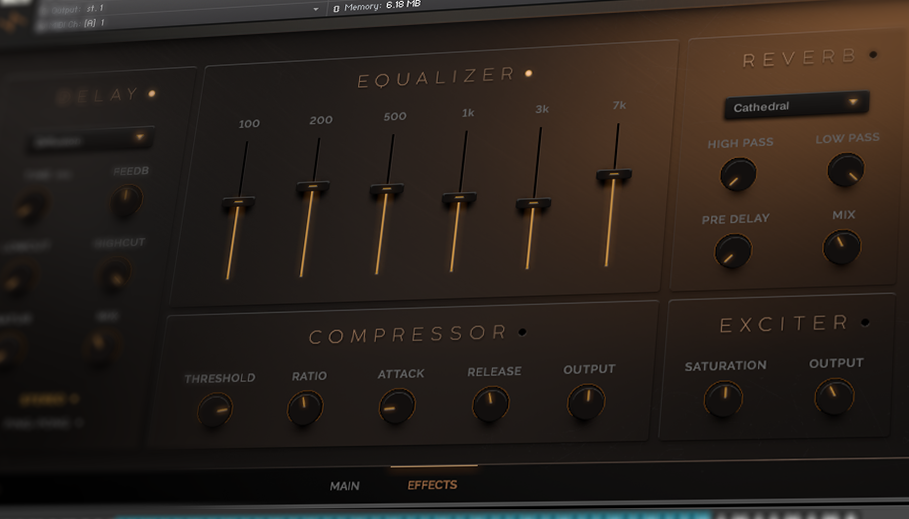The image size is (909, 519).
Task: Click the Compressor Attack knob
Action: [397, 407]
